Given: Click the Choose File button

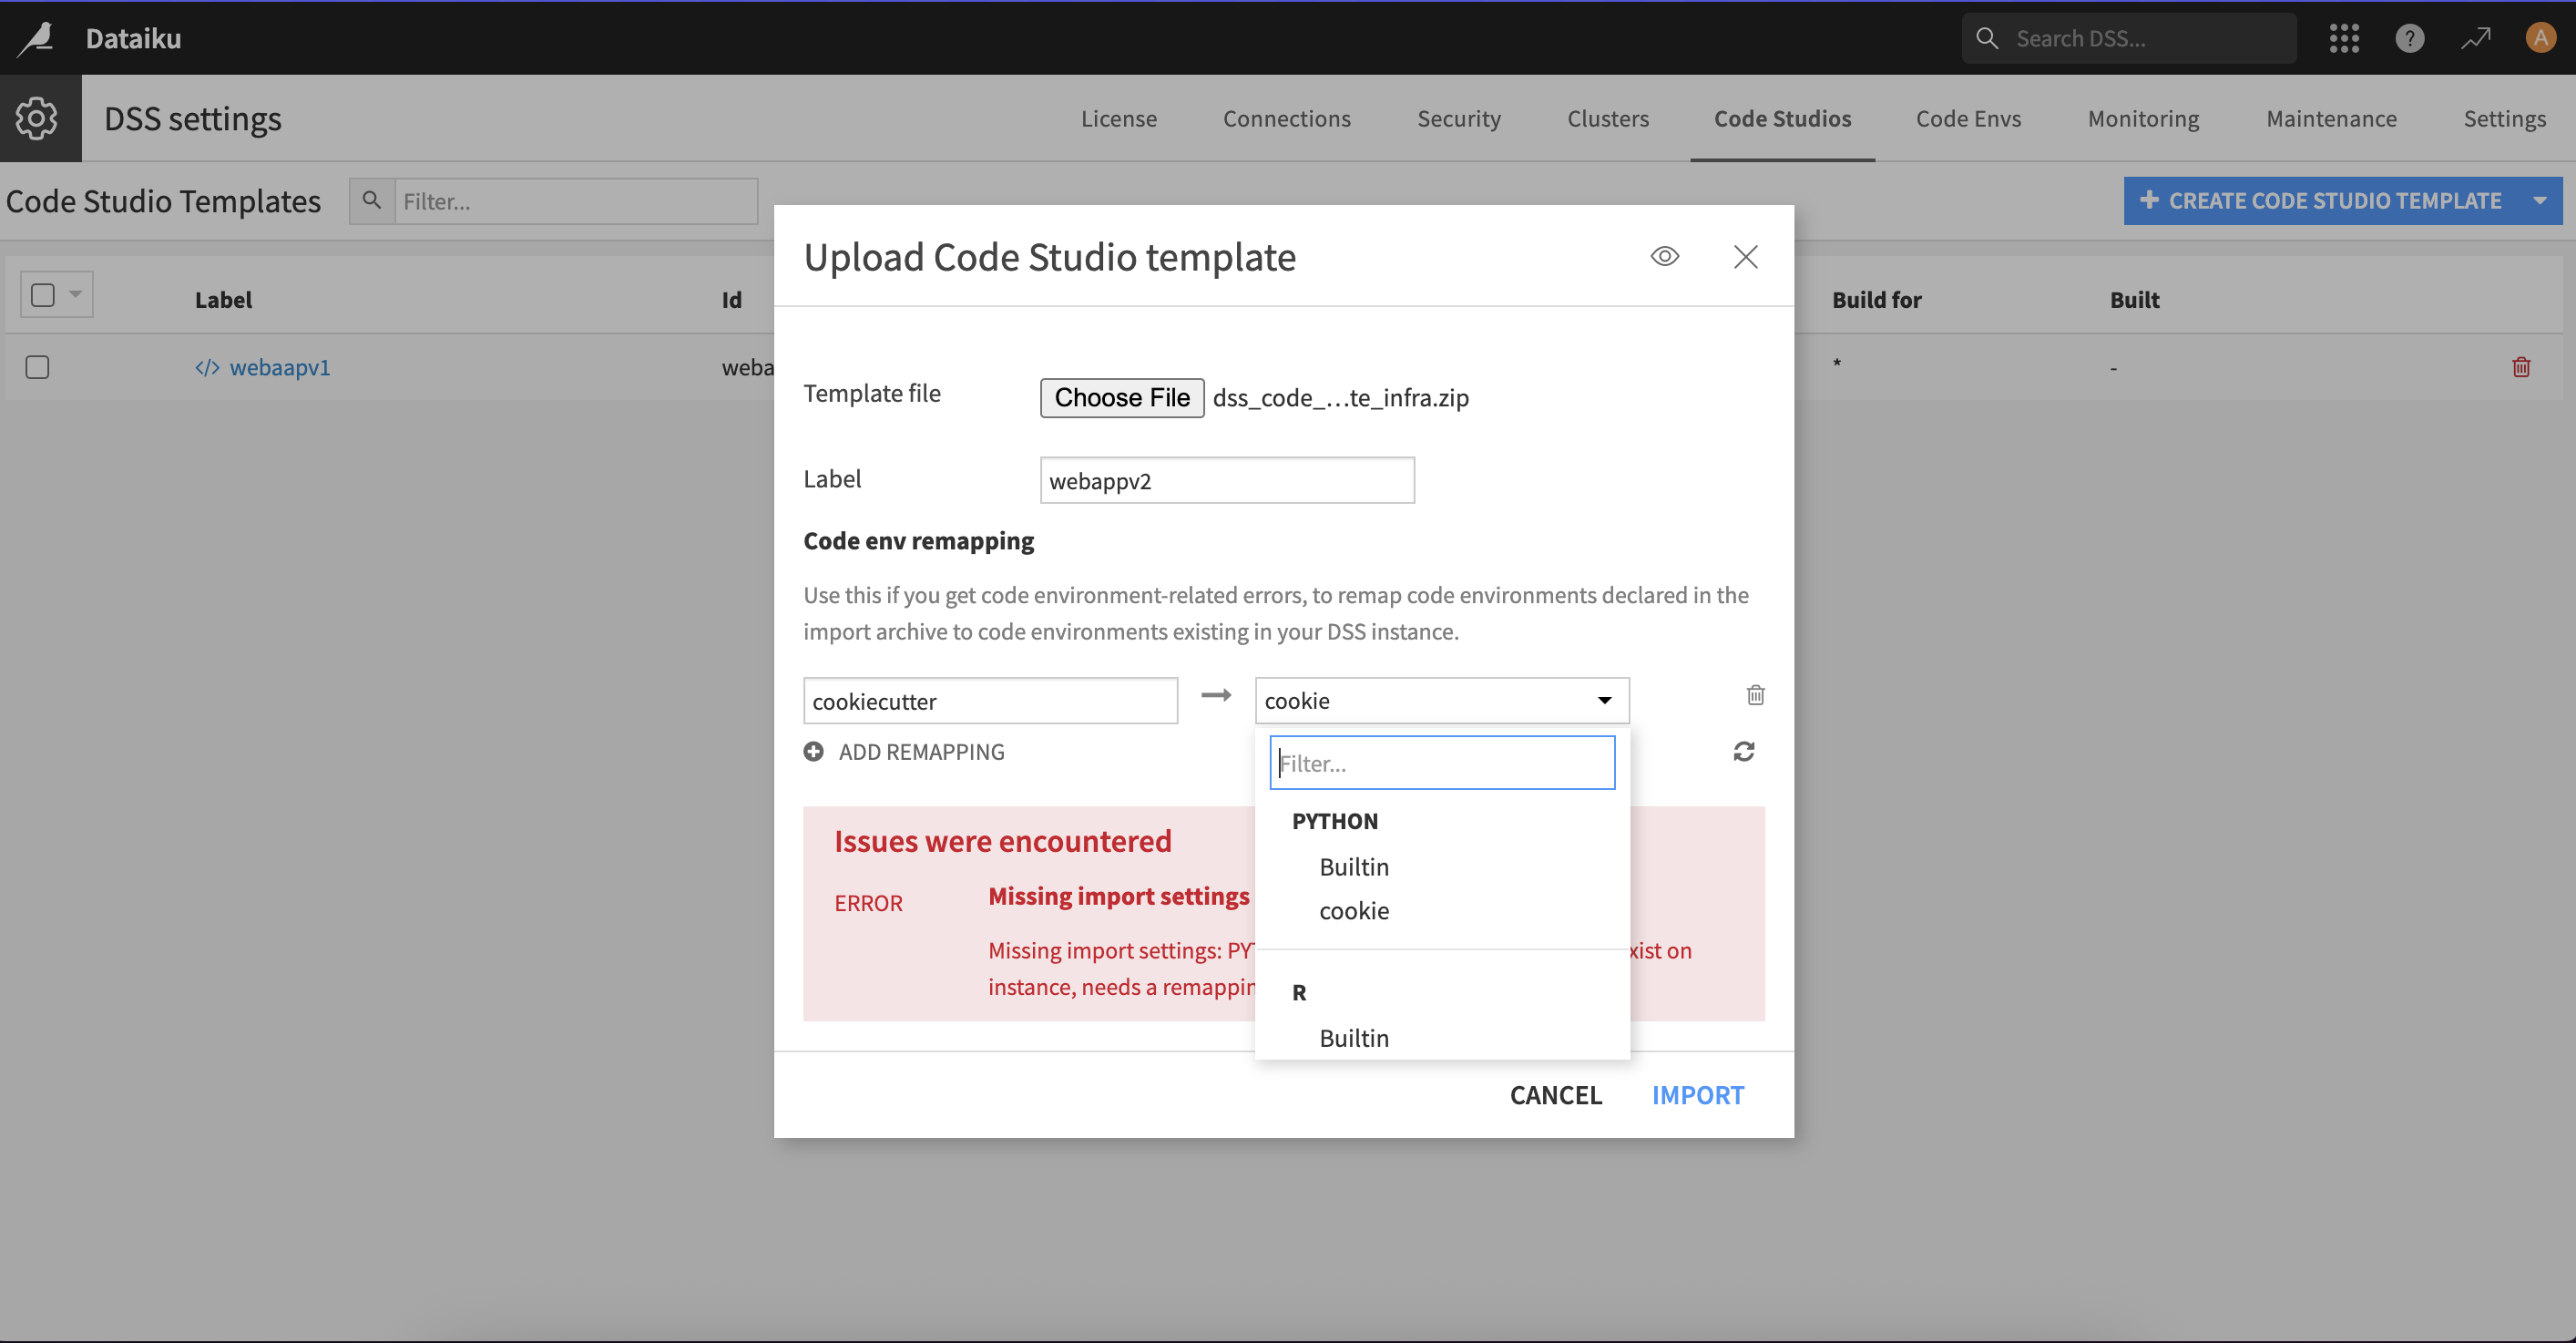Looking at the screenshot, I should (1122, 397).
